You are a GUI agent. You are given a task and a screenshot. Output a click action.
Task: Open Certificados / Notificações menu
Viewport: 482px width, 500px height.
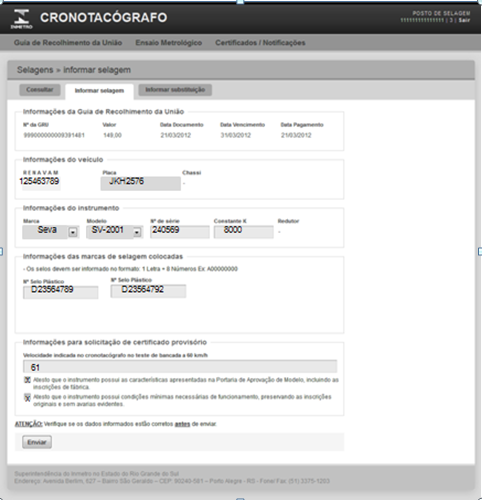tap(260, 43)
